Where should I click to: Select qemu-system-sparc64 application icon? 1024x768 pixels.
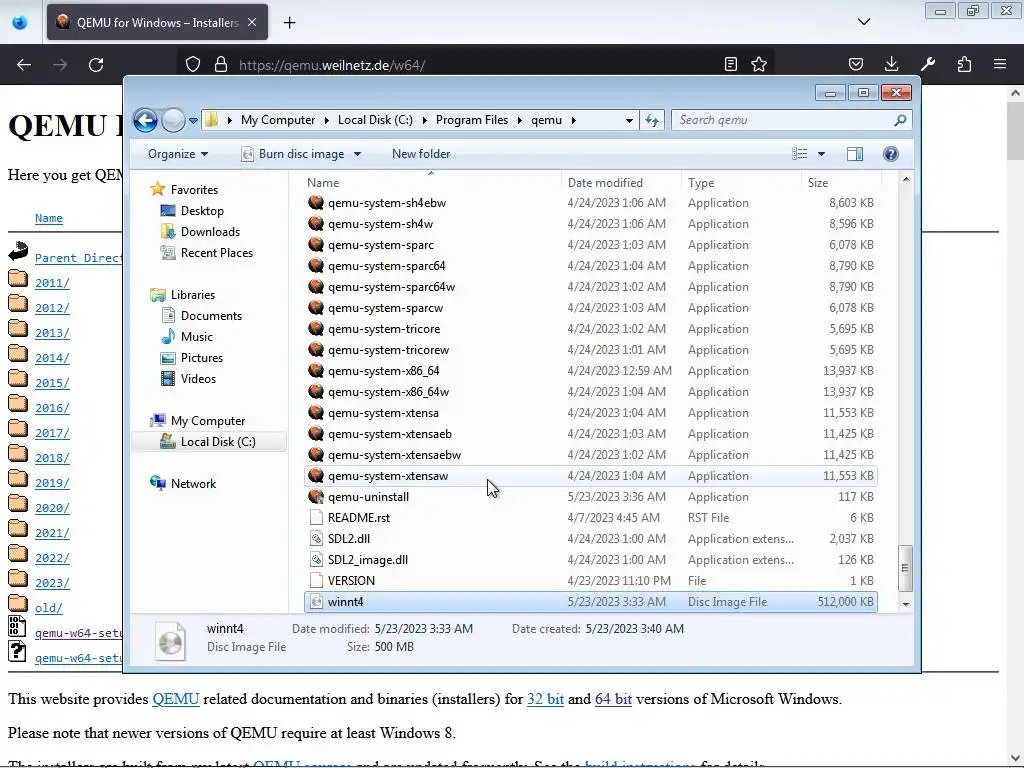click(316, 266)
